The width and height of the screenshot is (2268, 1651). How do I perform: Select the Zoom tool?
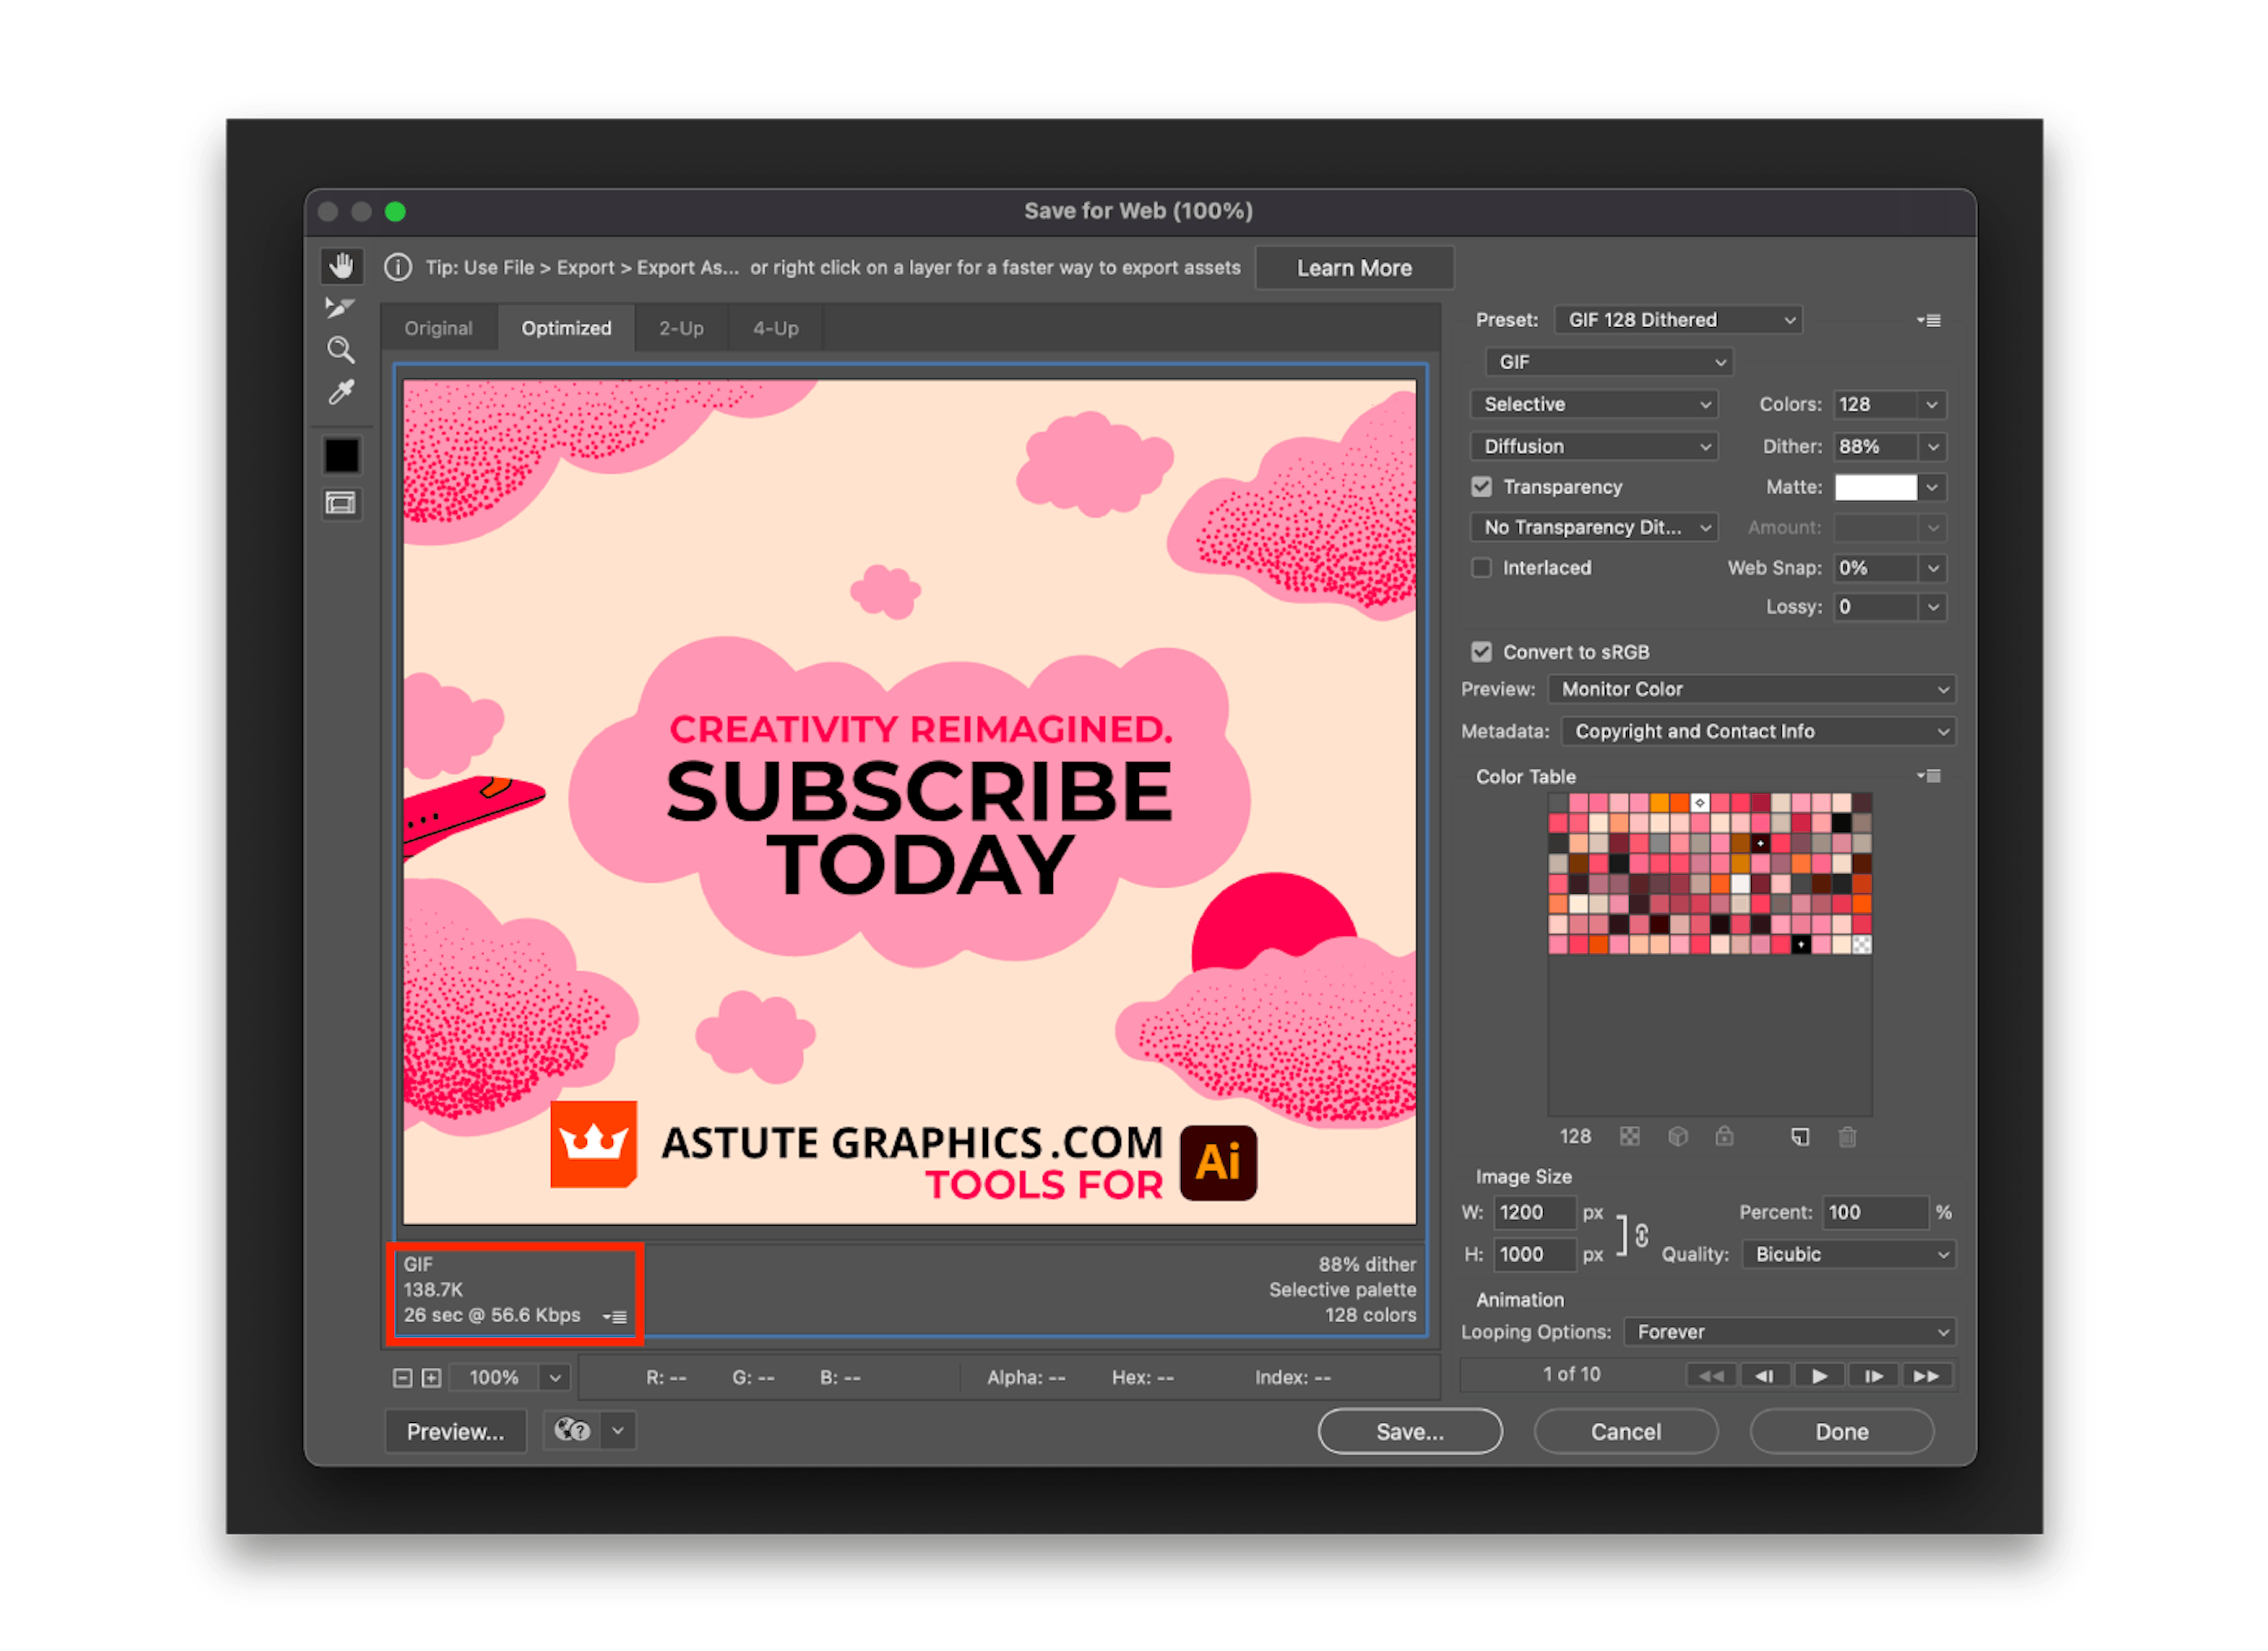(x=340, y=348)
